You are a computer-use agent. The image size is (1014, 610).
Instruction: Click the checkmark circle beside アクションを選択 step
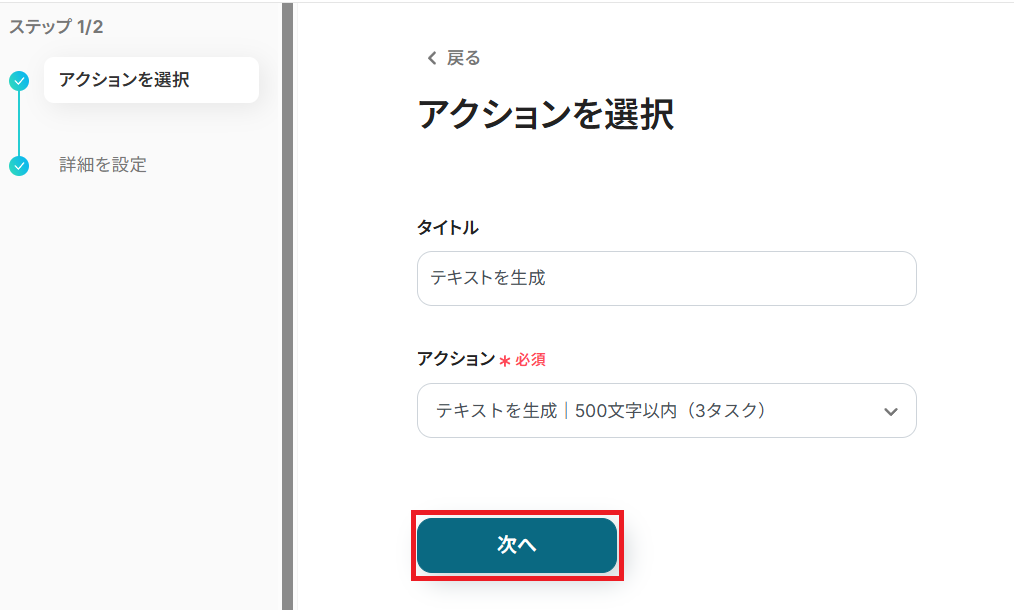pos(19,81)
